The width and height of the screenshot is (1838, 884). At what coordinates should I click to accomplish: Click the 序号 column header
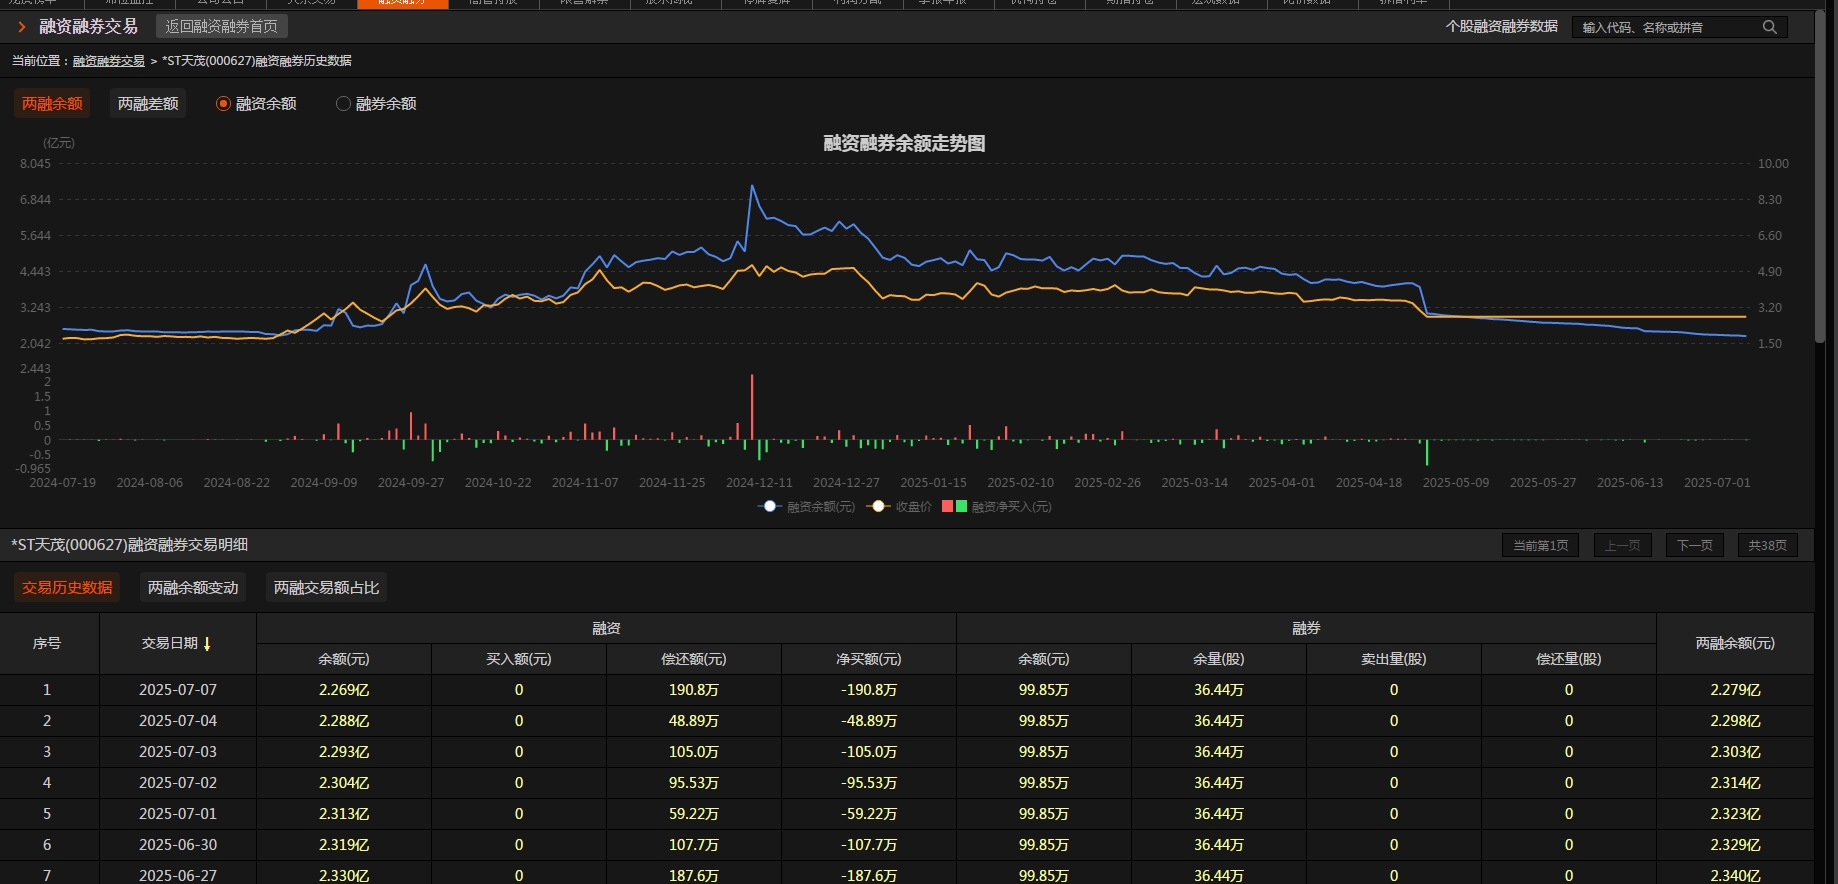tap(47, 644)
